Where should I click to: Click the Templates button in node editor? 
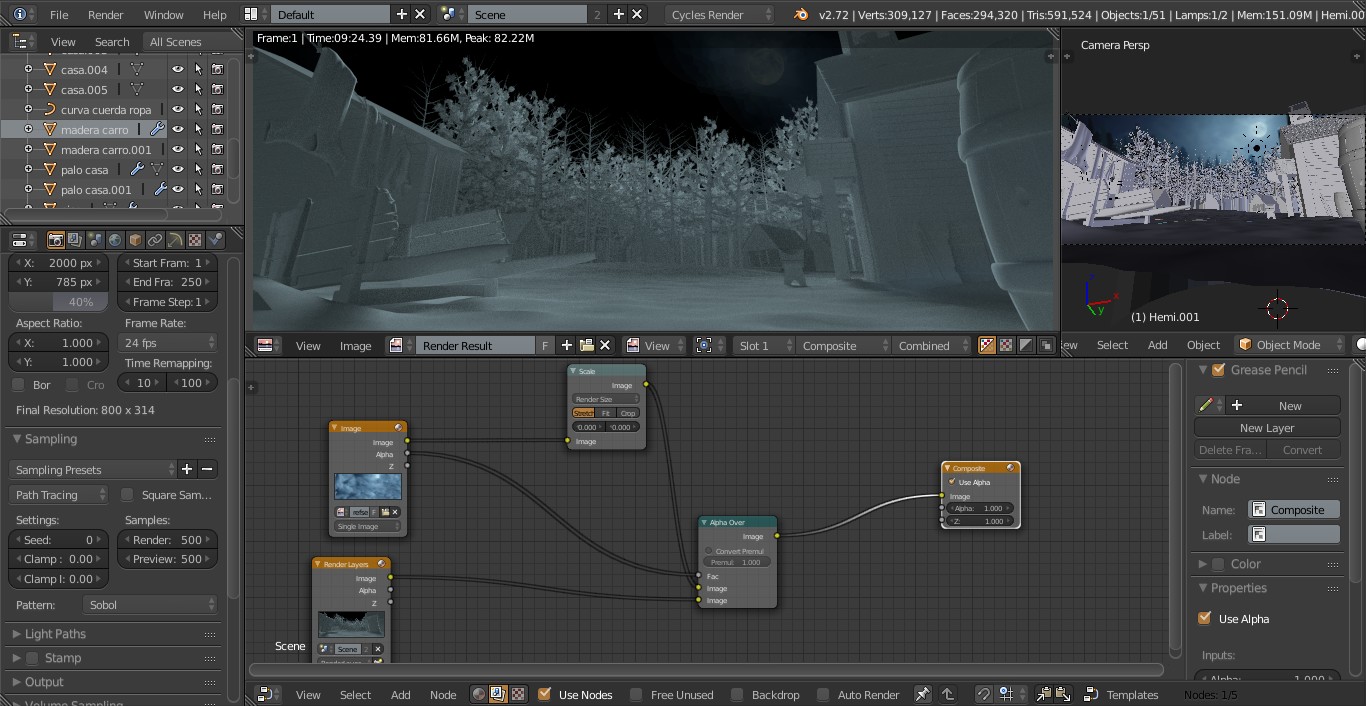click(x=1122, y=694)
